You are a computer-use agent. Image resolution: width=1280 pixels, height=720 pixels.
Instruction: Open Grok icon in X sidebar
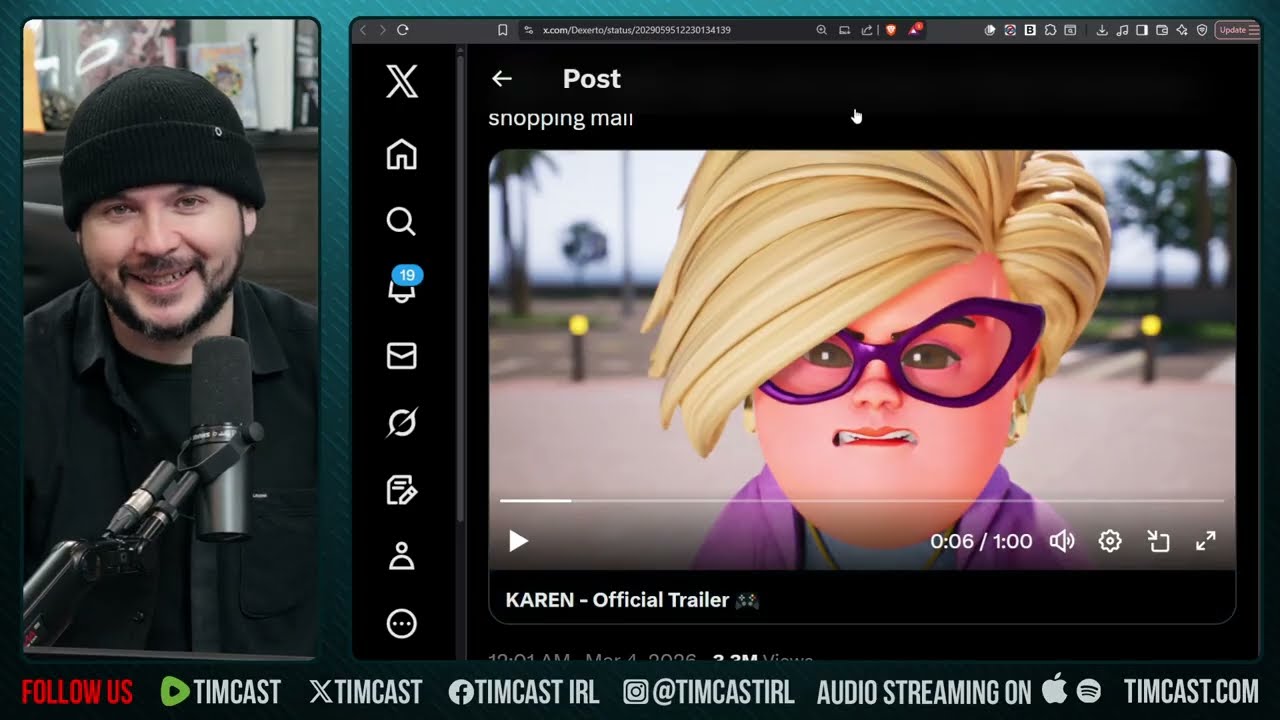coord(401,423)
